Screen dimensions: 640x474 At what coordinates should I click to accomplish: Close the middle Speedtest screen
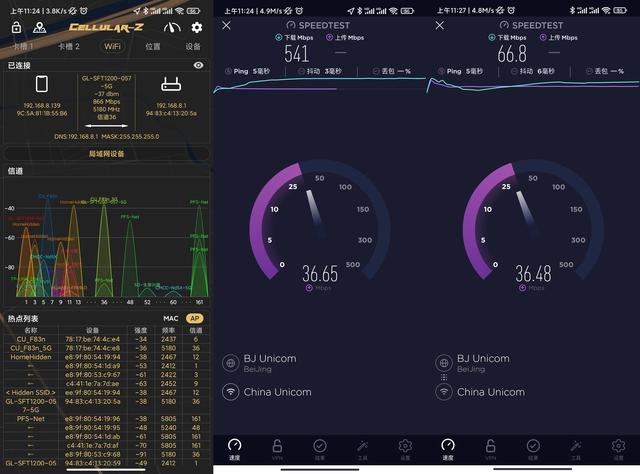click(x=227, y=25)
